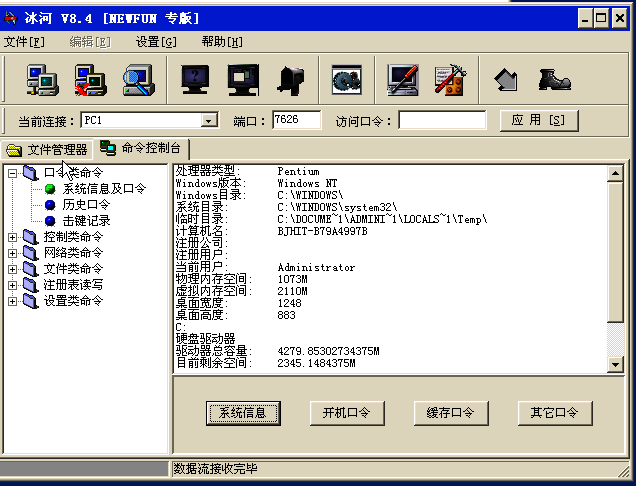Viewport: 636px width, 486px height.
Task: Click the folder icon of 控制类命令
Action: click(x=30, y=237)
